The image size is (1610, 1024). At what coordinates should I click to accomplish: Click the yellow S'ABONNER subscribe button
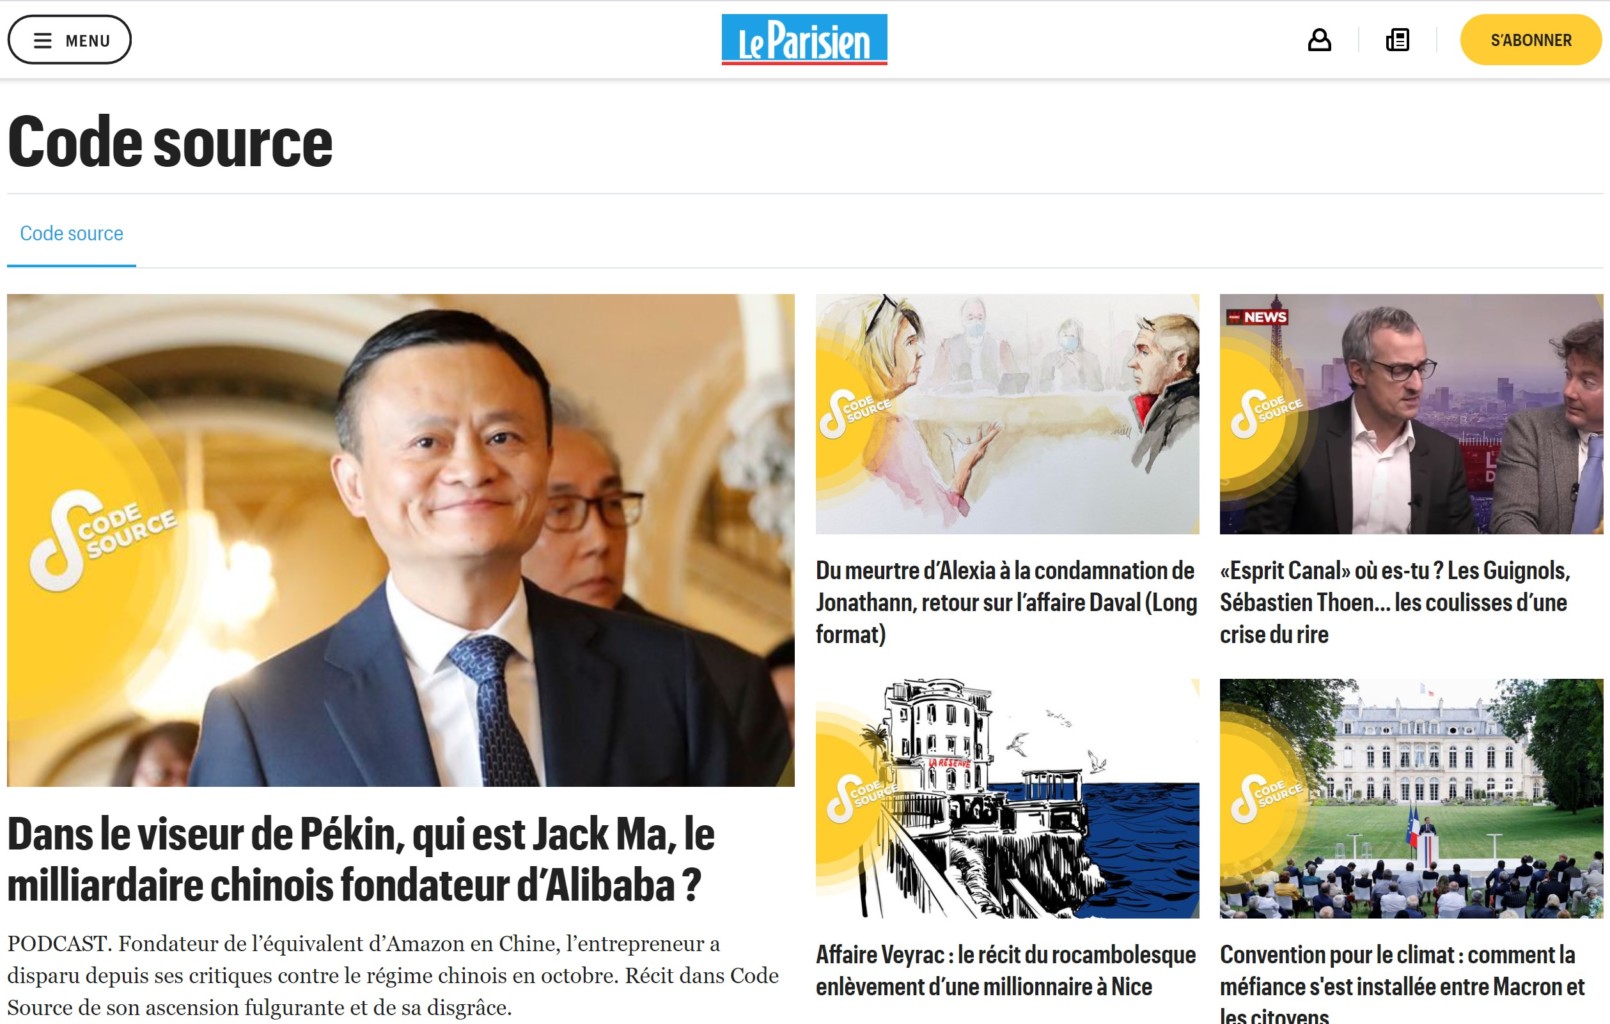(1530, 40)
